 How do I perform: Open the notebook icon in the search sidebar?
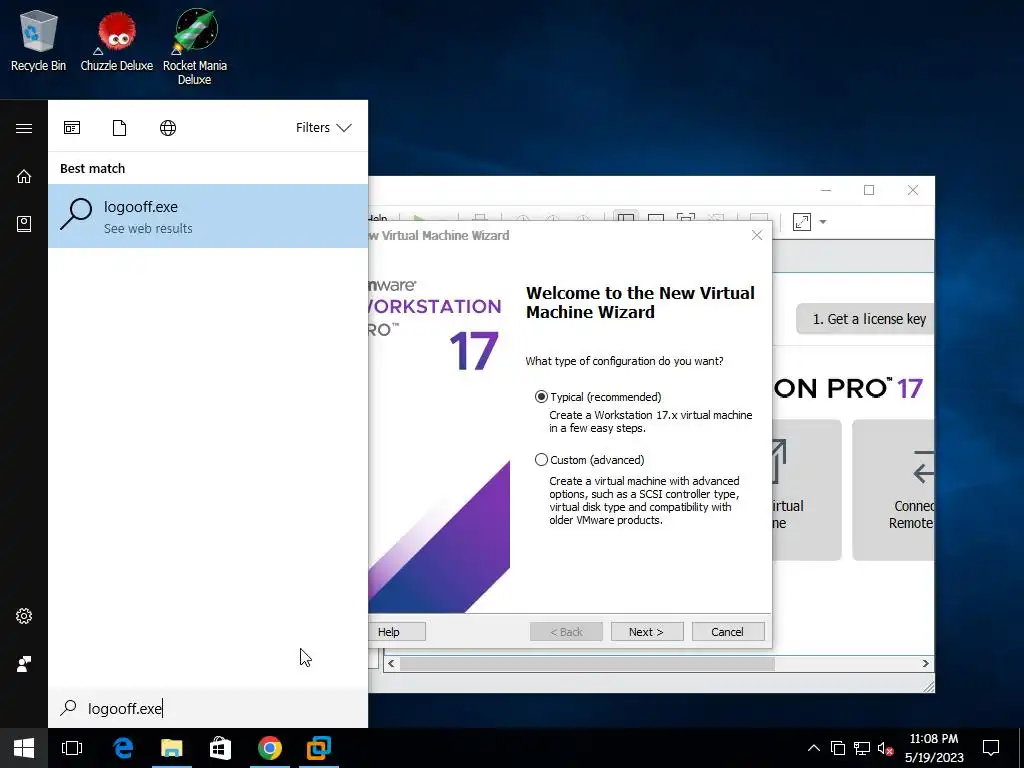[24, 224]
